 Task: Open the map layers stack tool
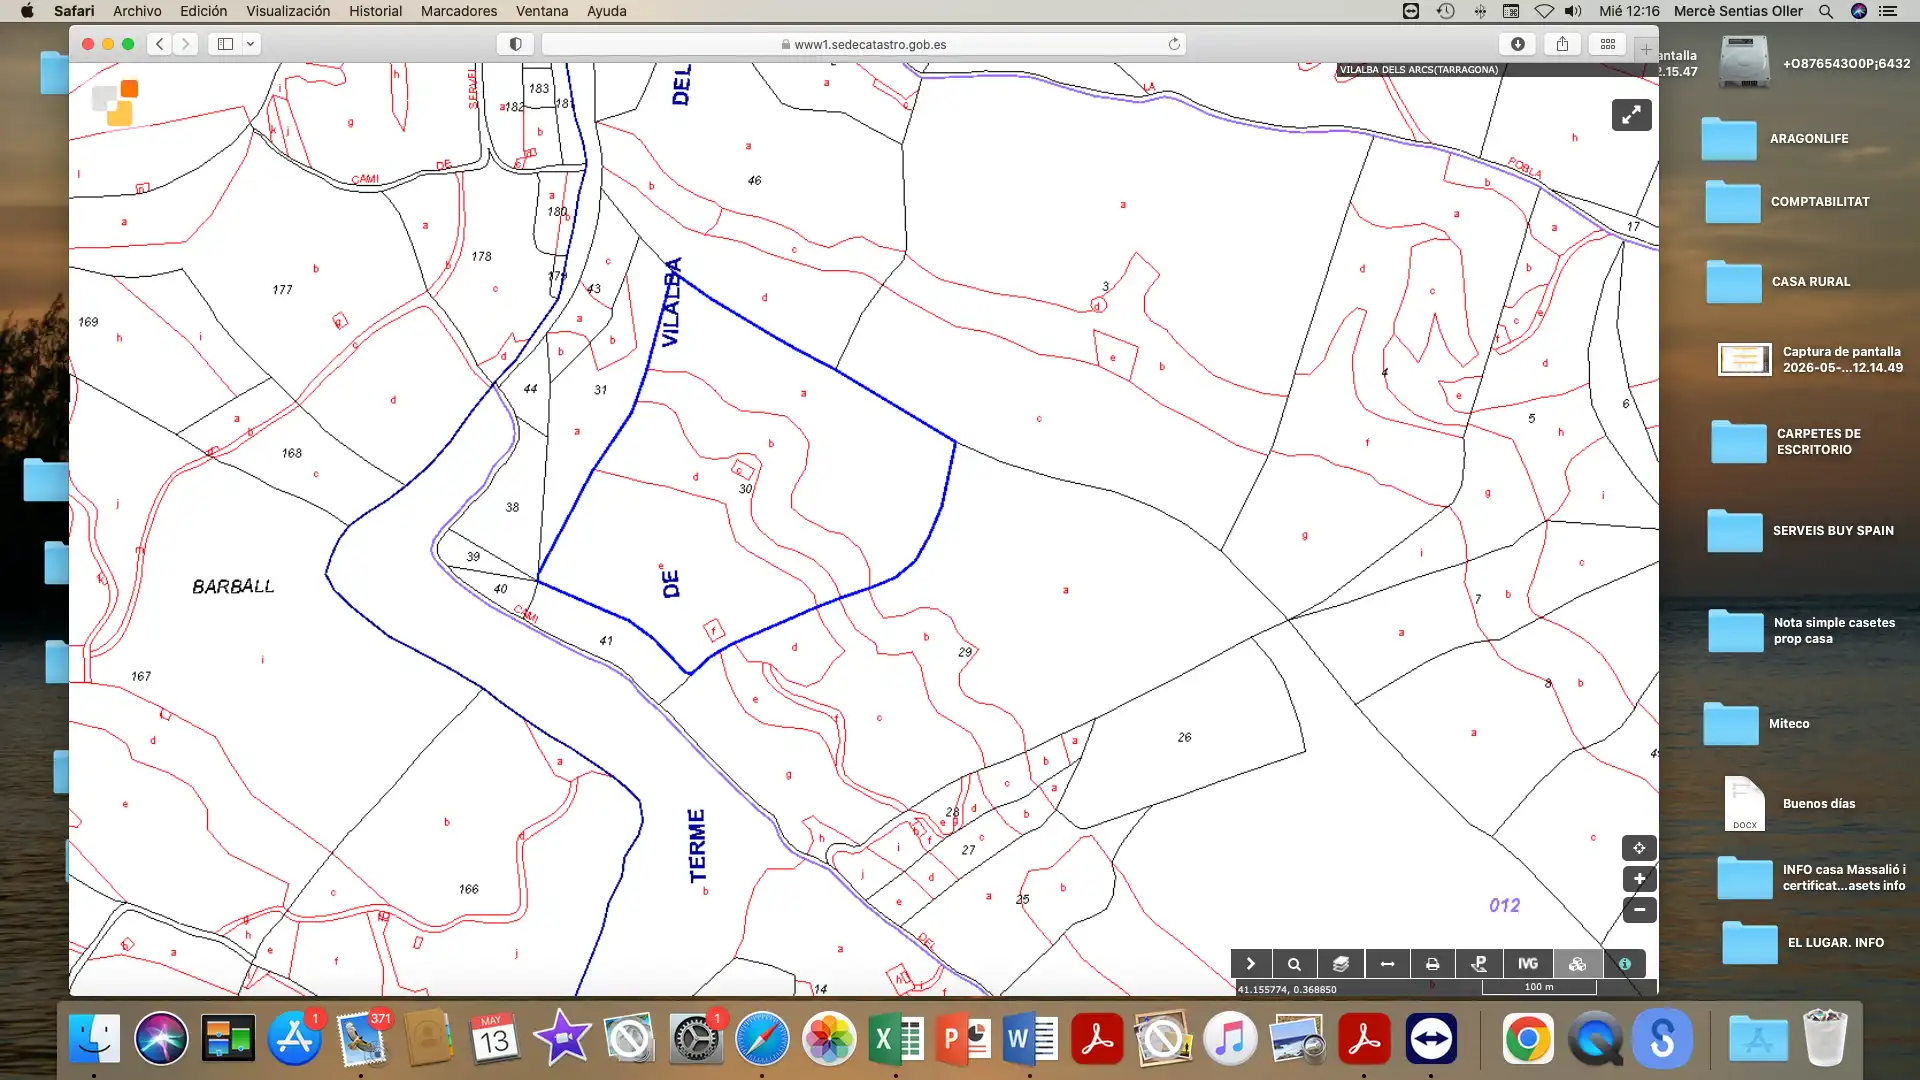coord(1341,964)
